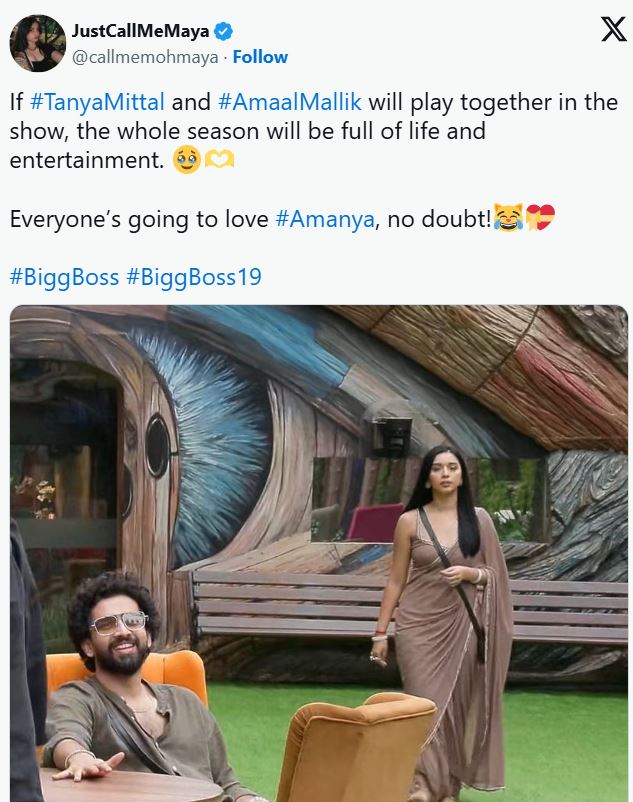
Task: Follow the @callmemohmaya account
Action: pos(260,57)
